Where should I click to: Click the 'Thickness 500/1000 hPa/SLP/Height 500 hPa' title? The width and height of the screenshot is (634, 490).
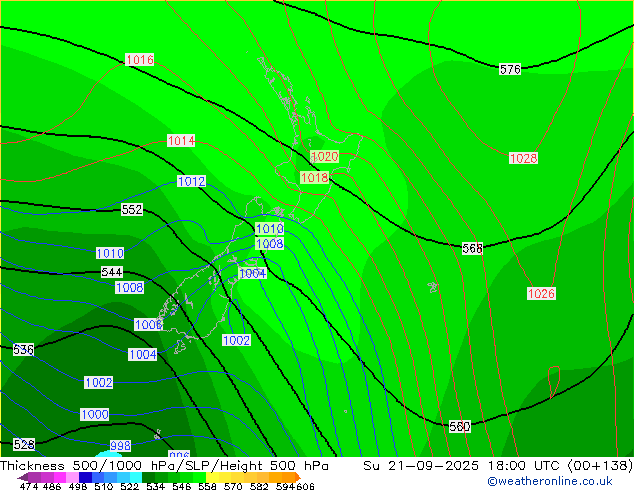pos(164,466)
